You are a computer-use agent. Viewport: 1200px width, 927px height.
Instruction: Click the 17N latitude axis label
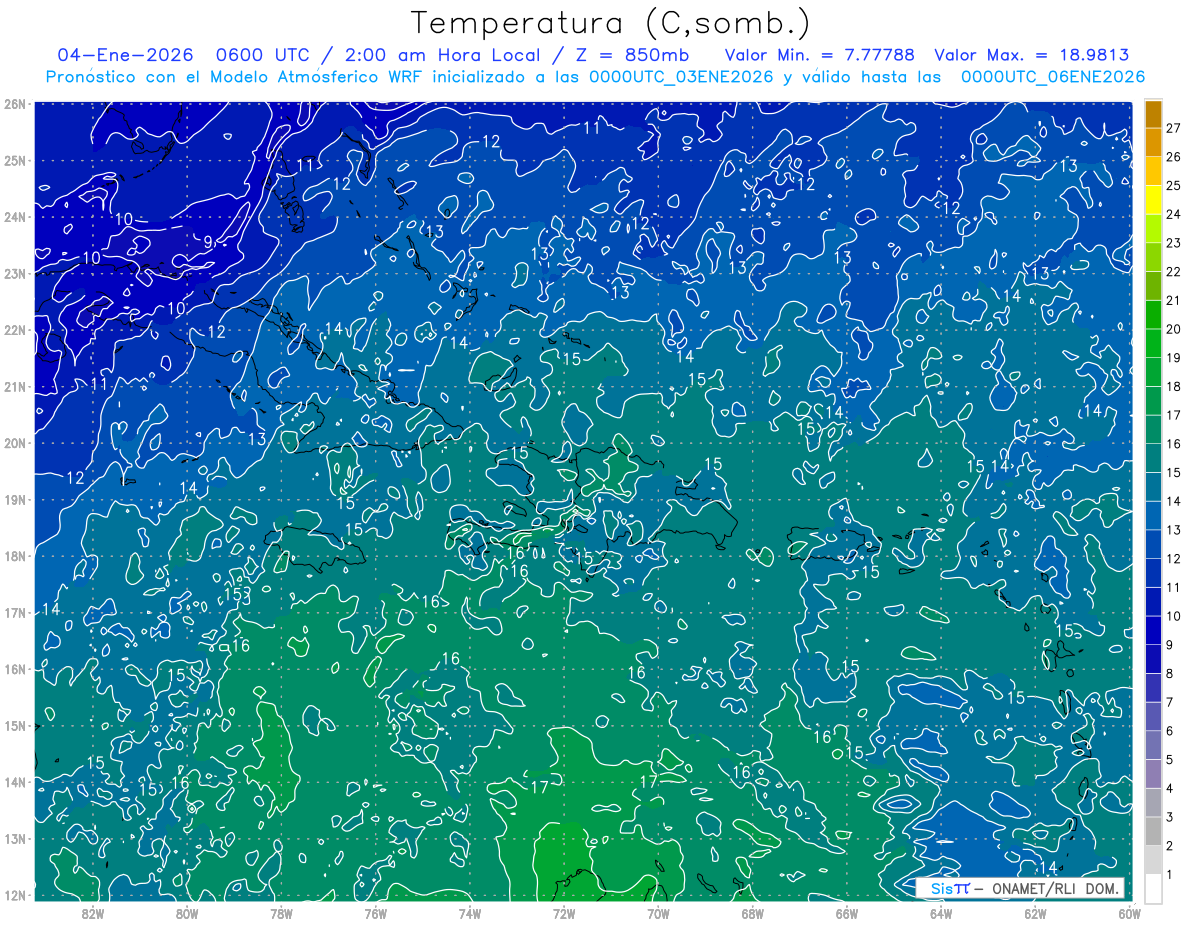(14, 612)
